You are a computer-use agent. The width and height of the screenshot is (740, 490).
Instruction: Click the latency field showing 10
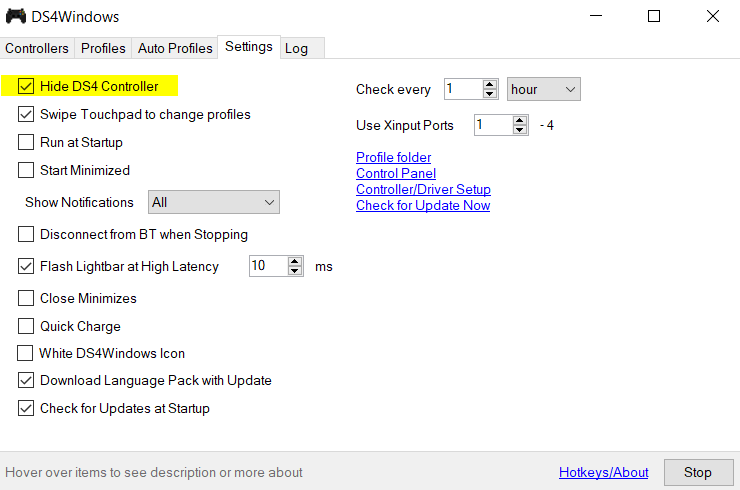[269, 266]
